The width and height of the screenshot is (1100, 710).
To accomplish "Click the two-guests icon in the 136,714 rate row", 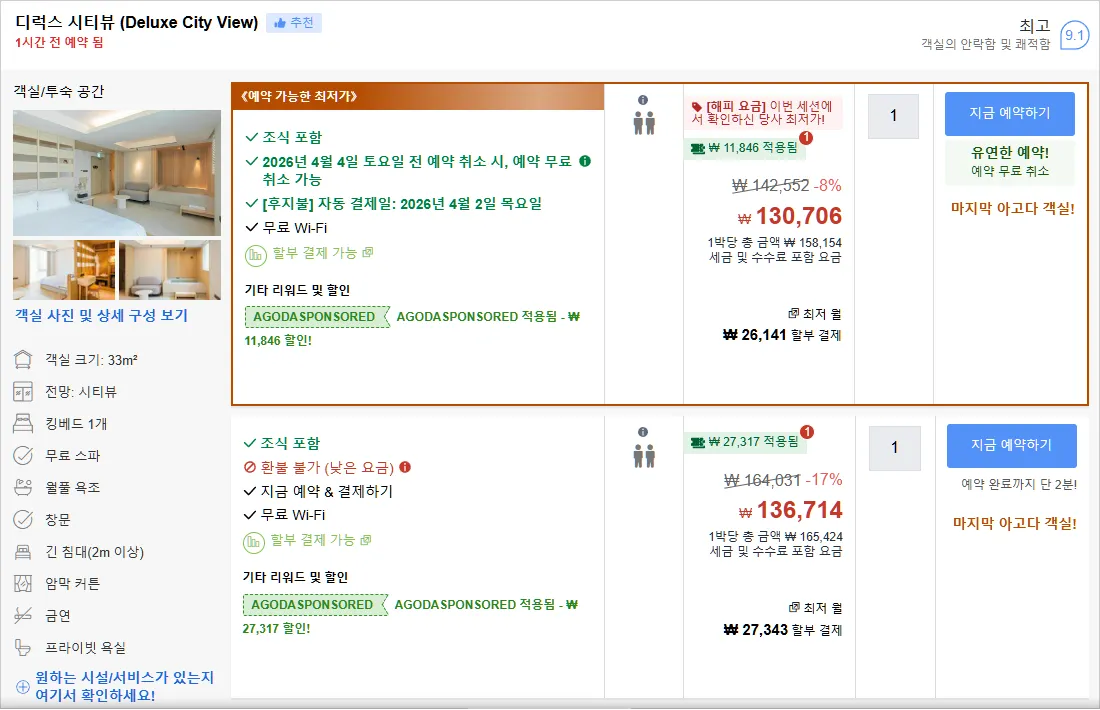I will point(644,456).
